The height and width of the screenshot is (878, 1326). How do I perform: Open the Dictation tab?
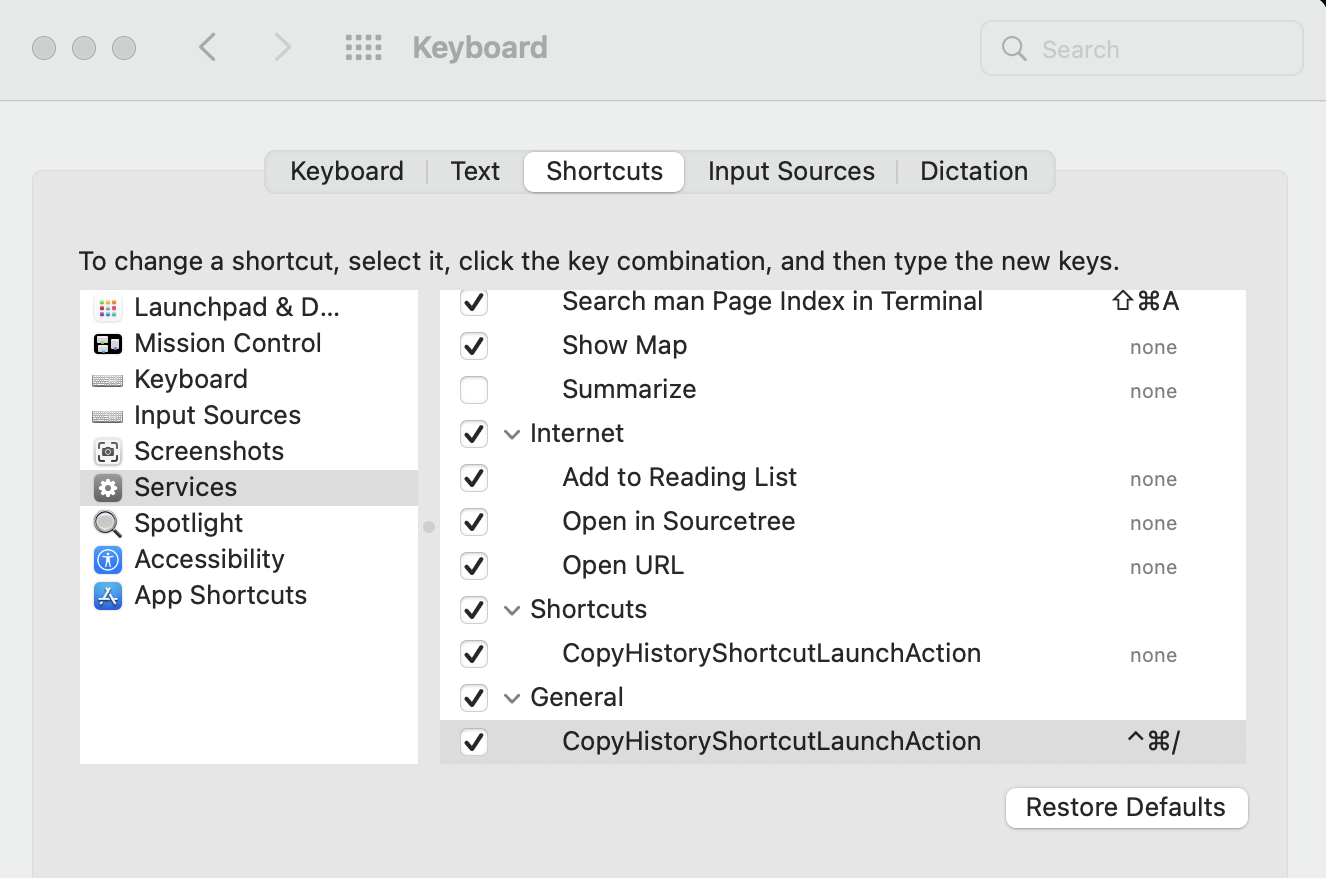pos(973,171)
